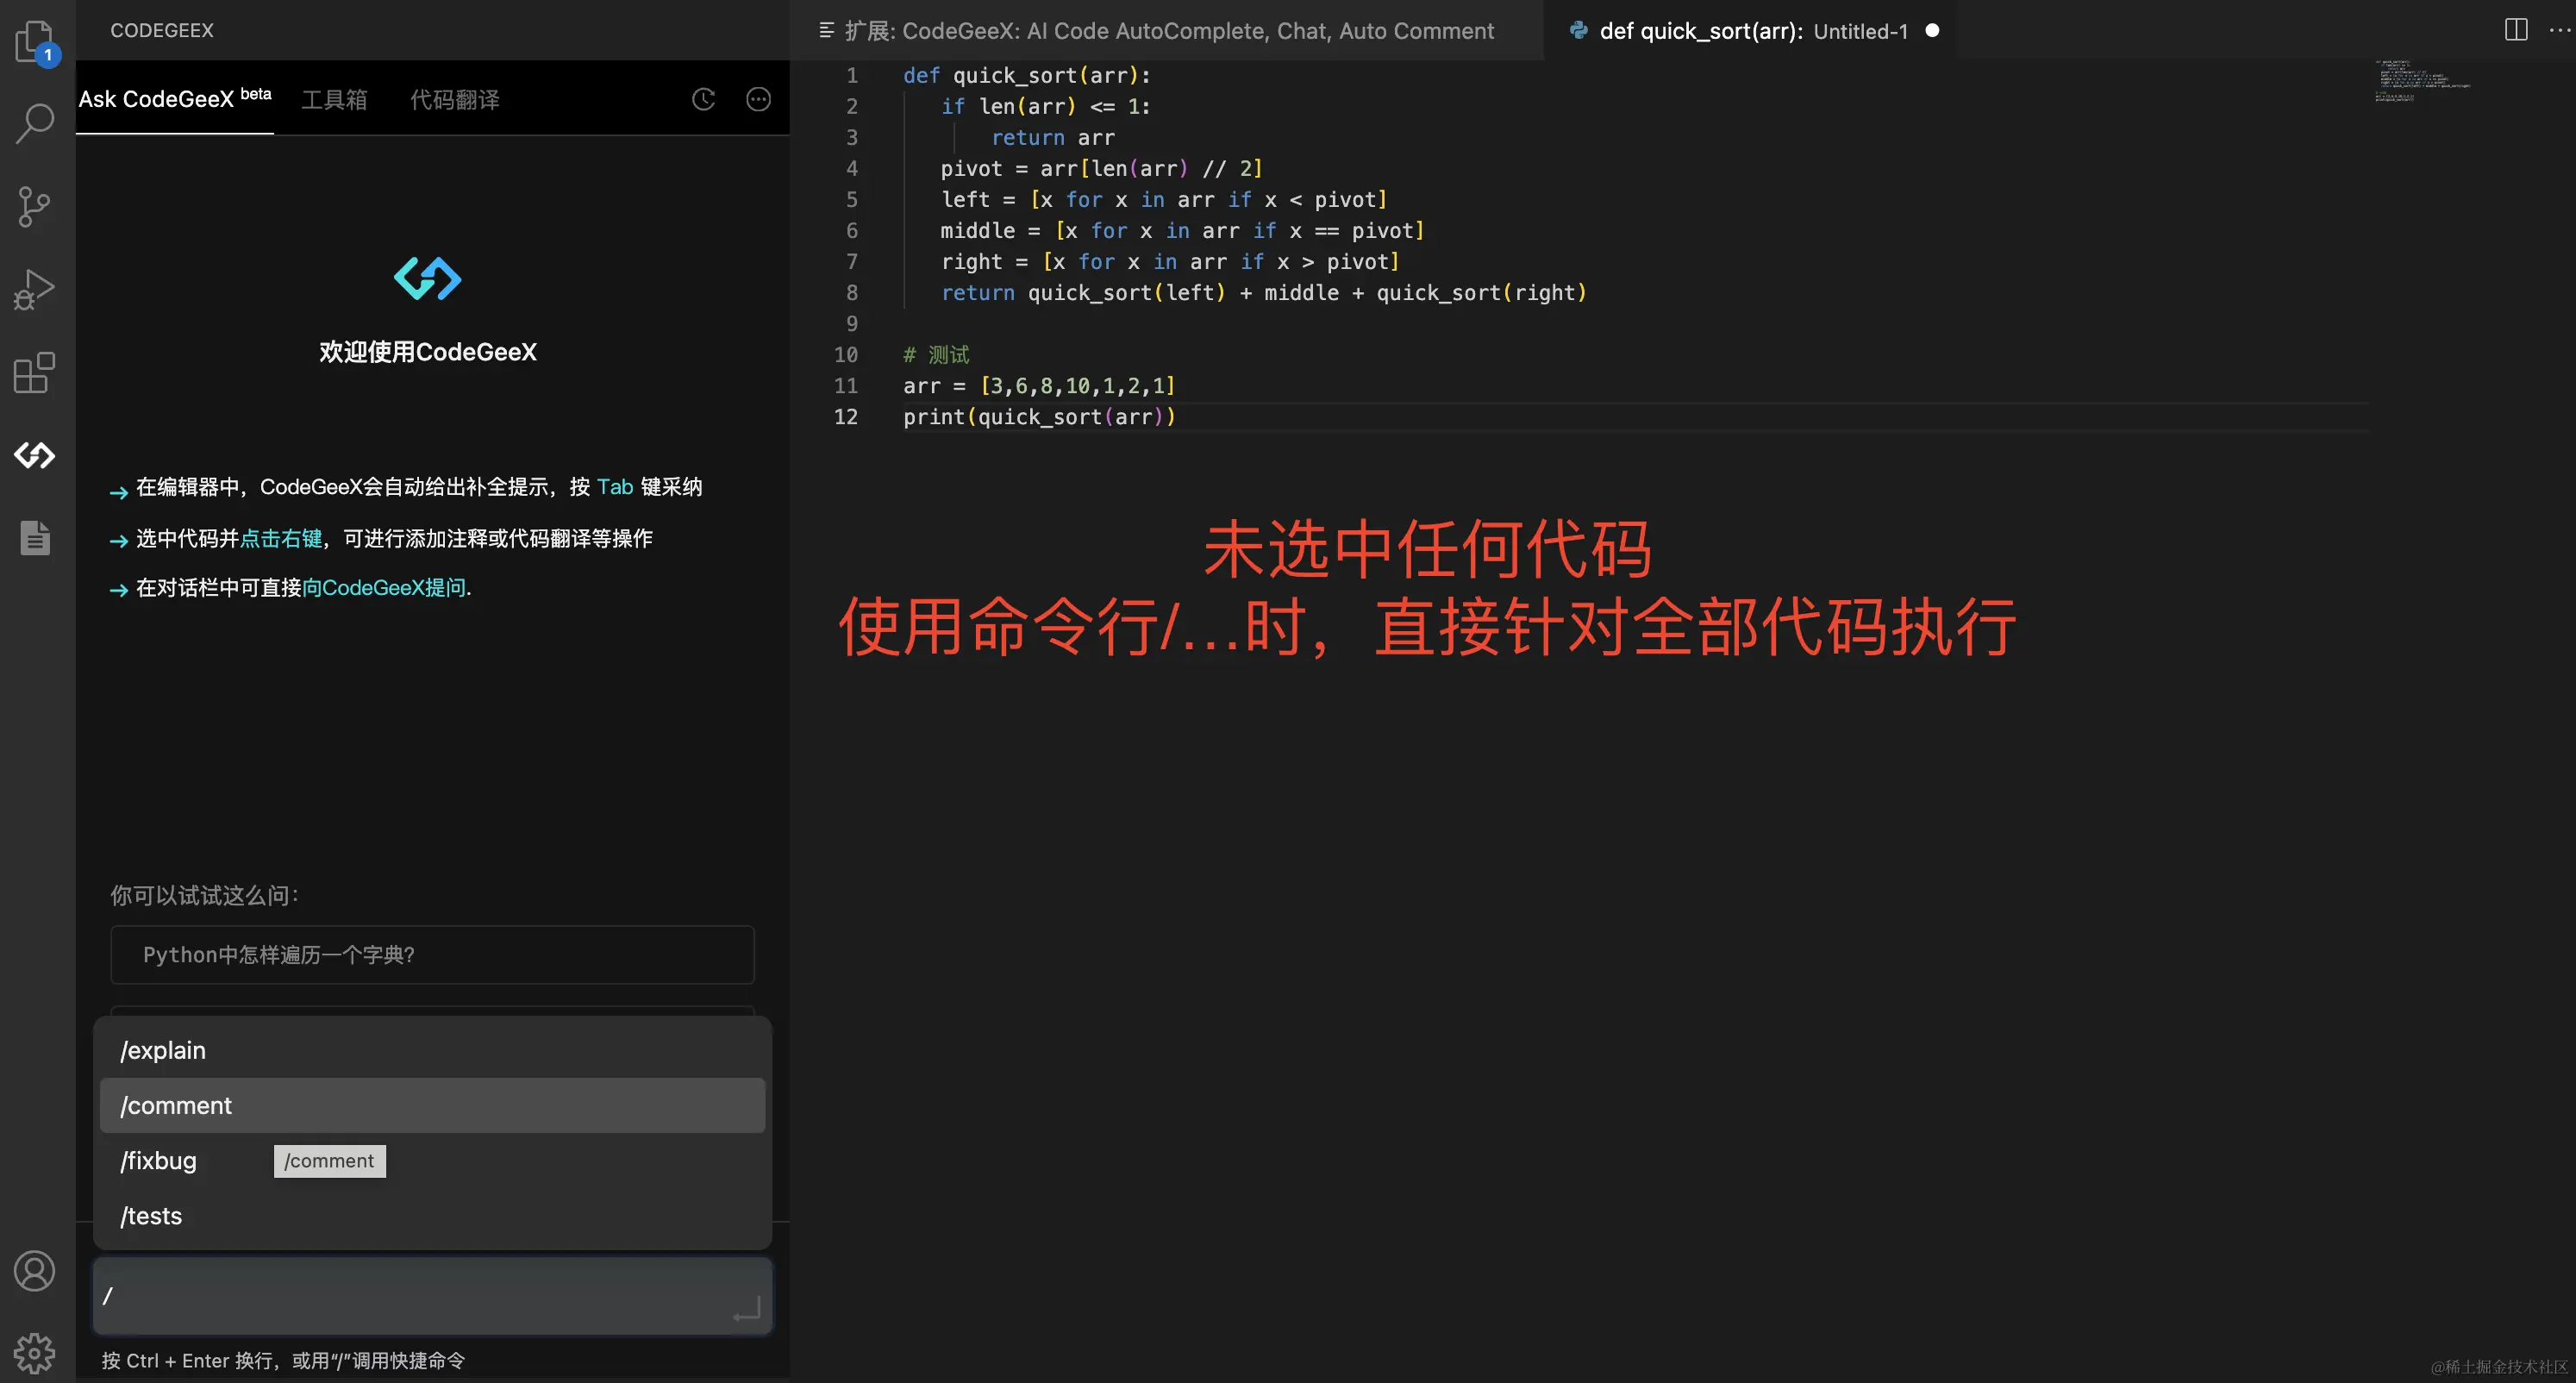Switch to the 工具箱 tab
The image size is (2576, 1383).
tap(334, 100)
